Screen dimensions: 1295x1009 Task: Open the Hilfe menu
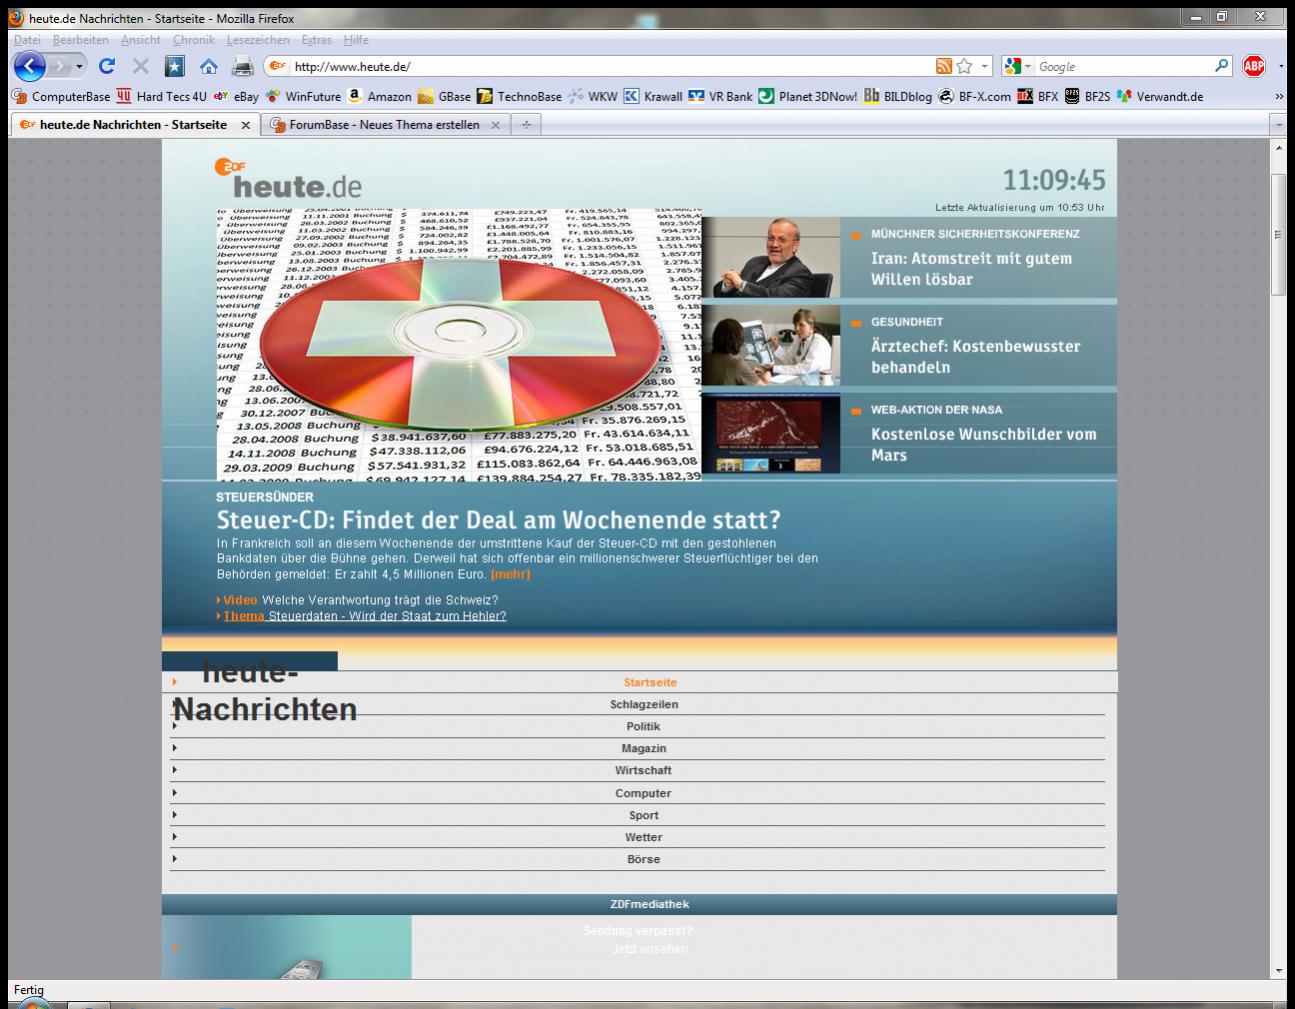click(356, 40)
